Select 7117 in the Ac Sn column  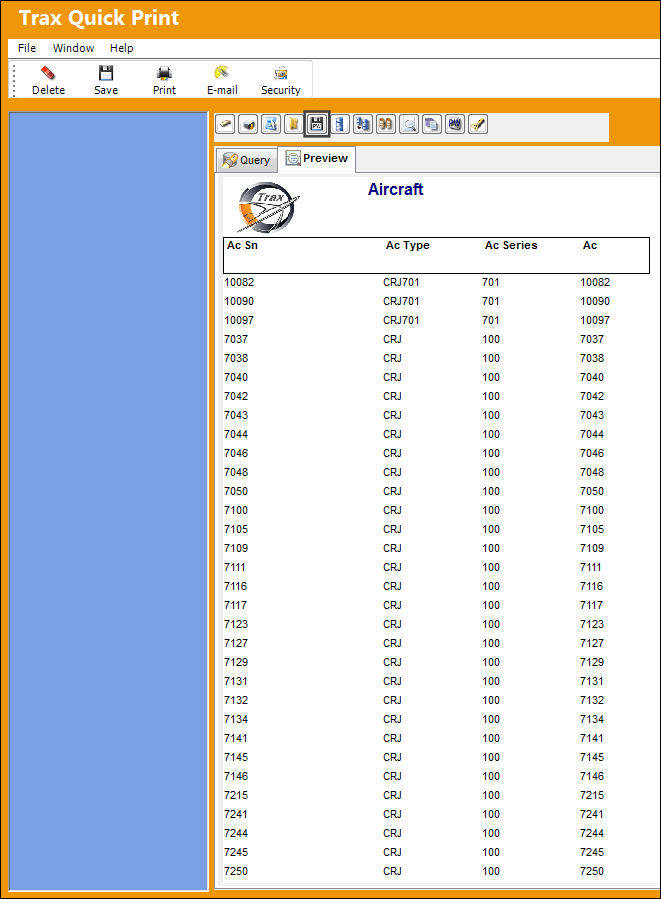tap(236, 604)
